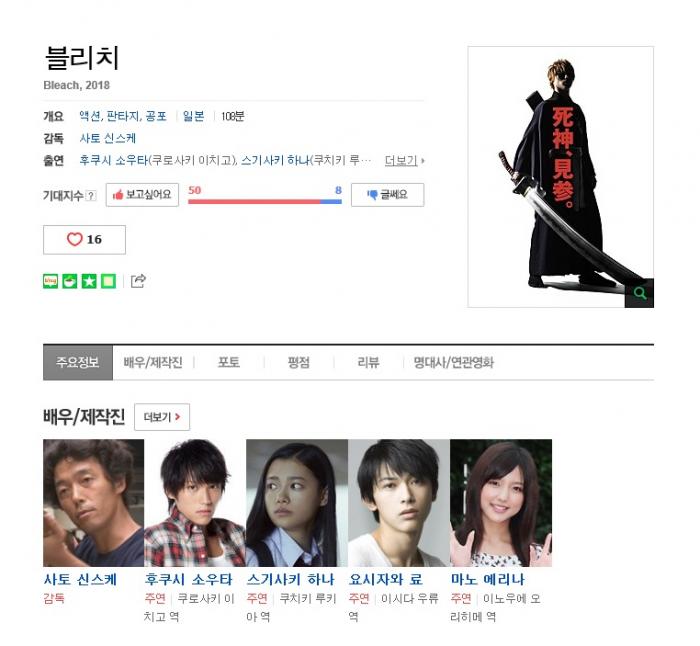Click the Naver blog share icon

click(50, 281)
